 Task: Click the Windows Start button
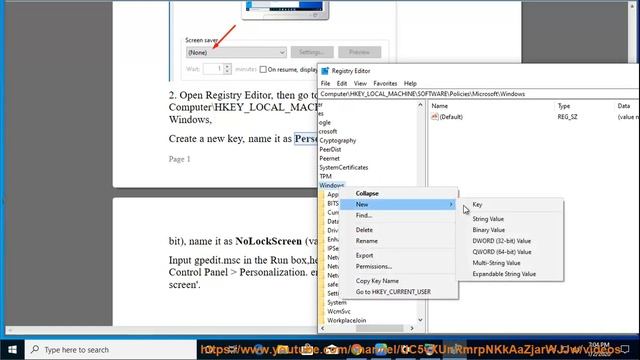(12, 350)
